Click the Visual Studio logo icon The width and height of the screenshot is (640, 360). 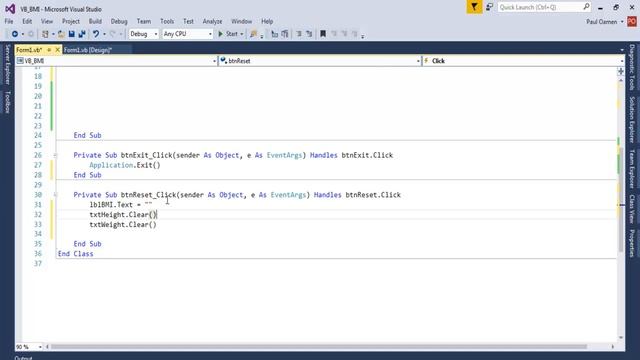click(10, 9)
